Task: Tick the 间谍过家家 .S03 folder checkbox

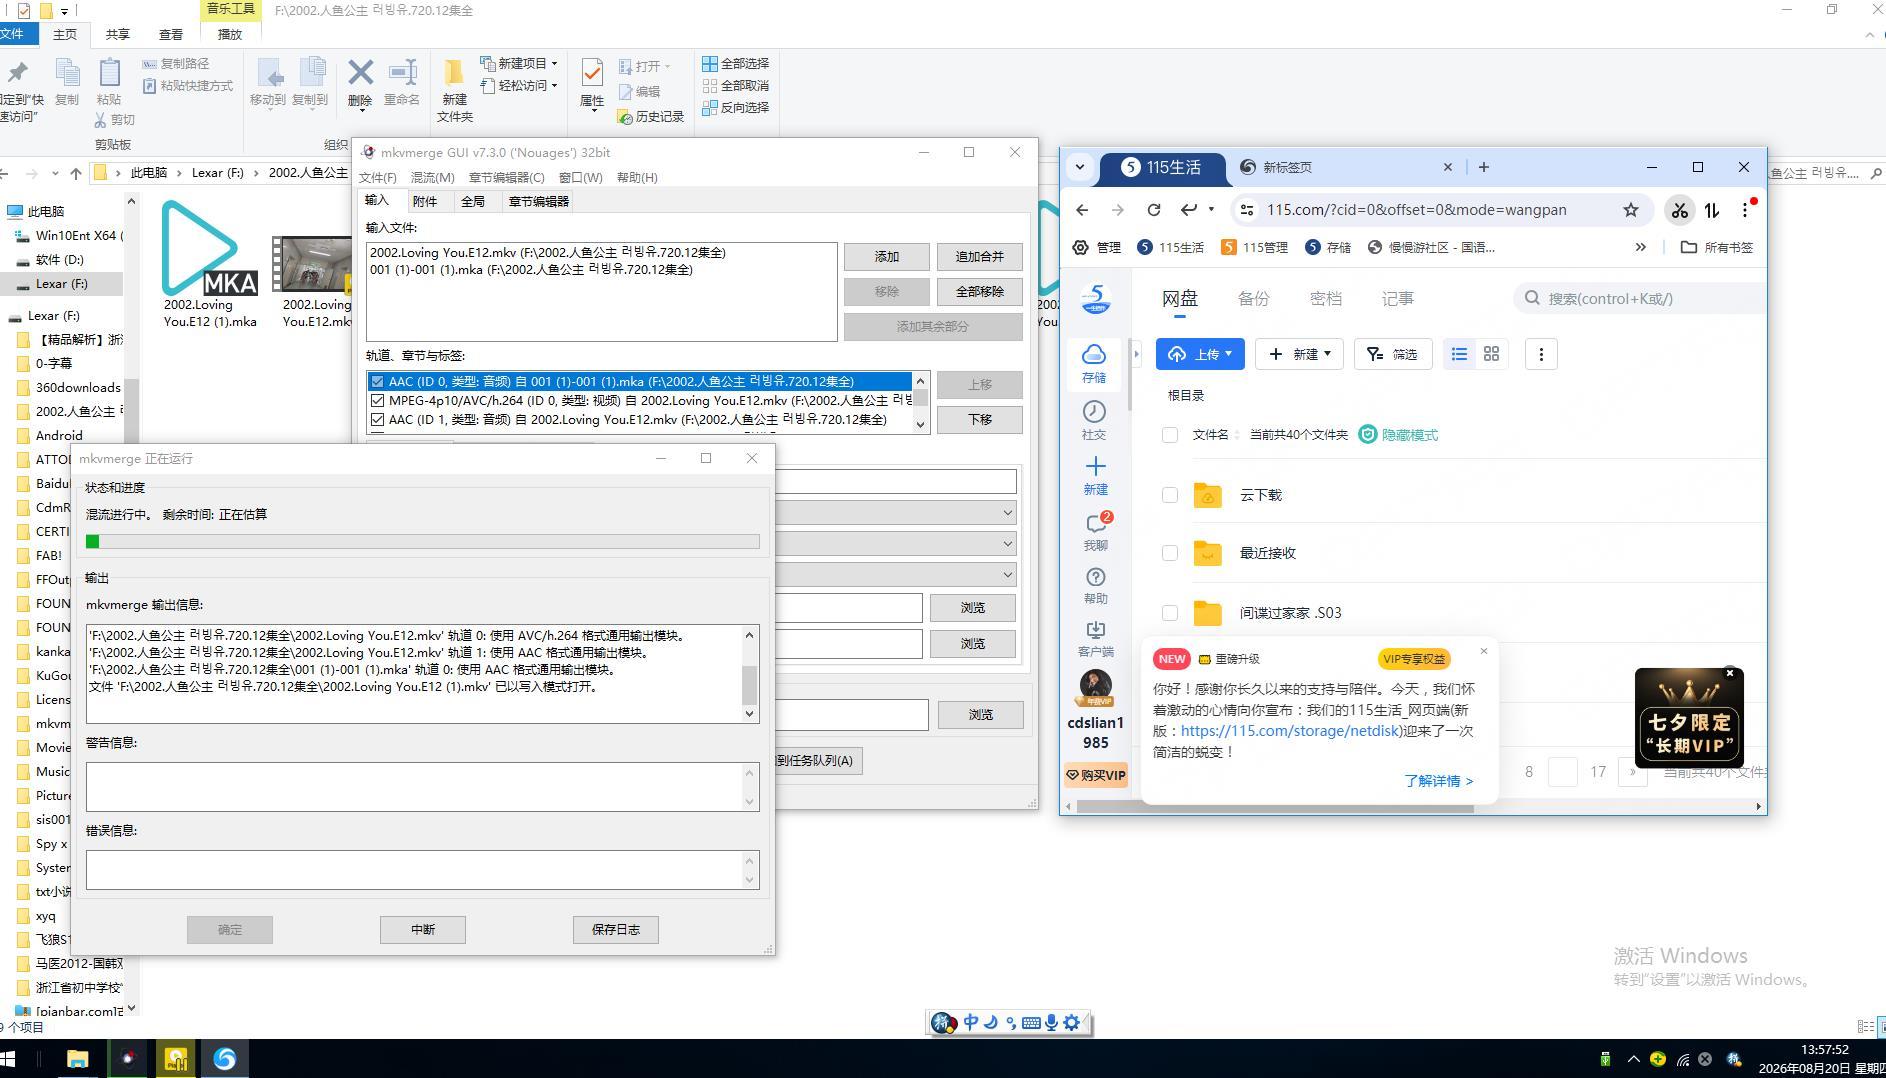Action: (x=1170, y=613)
